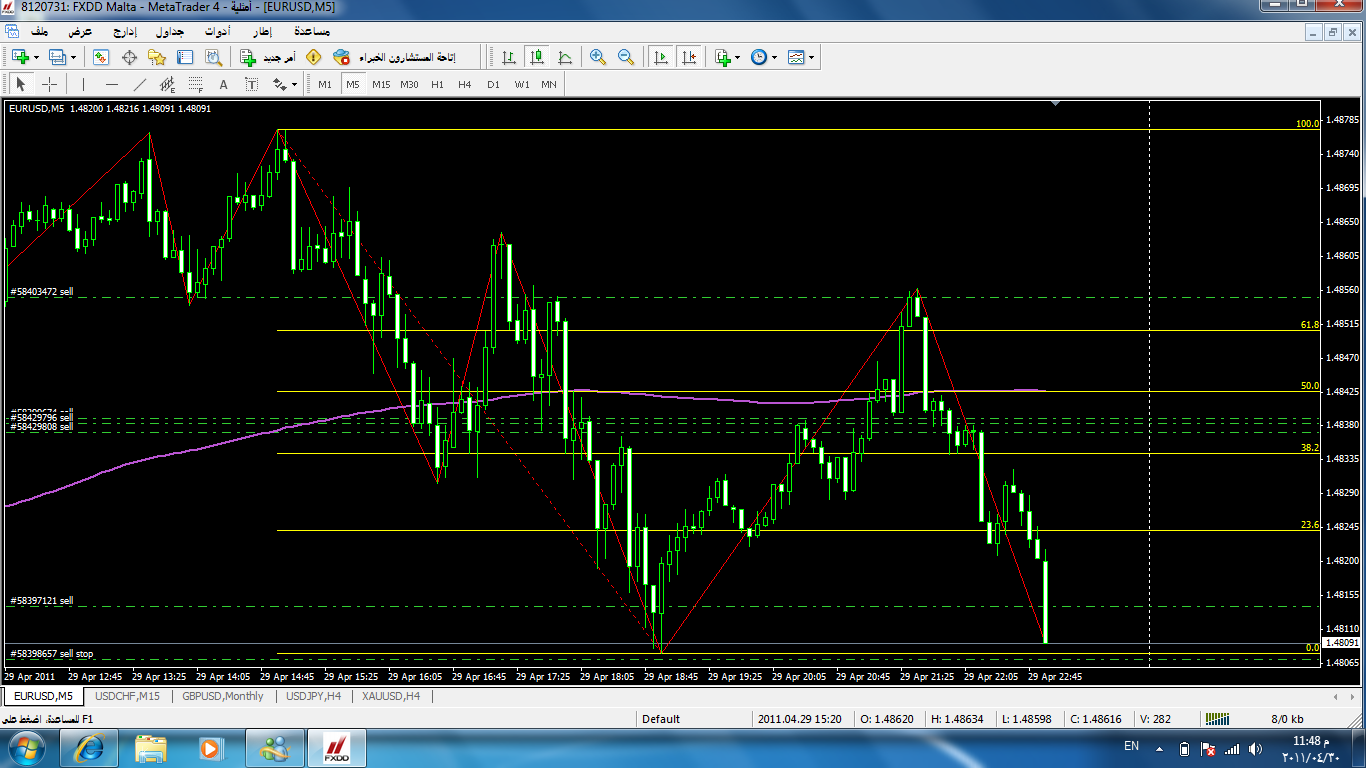Zoom out the chart
1366x768 pixels.
[x=626, y=58]
